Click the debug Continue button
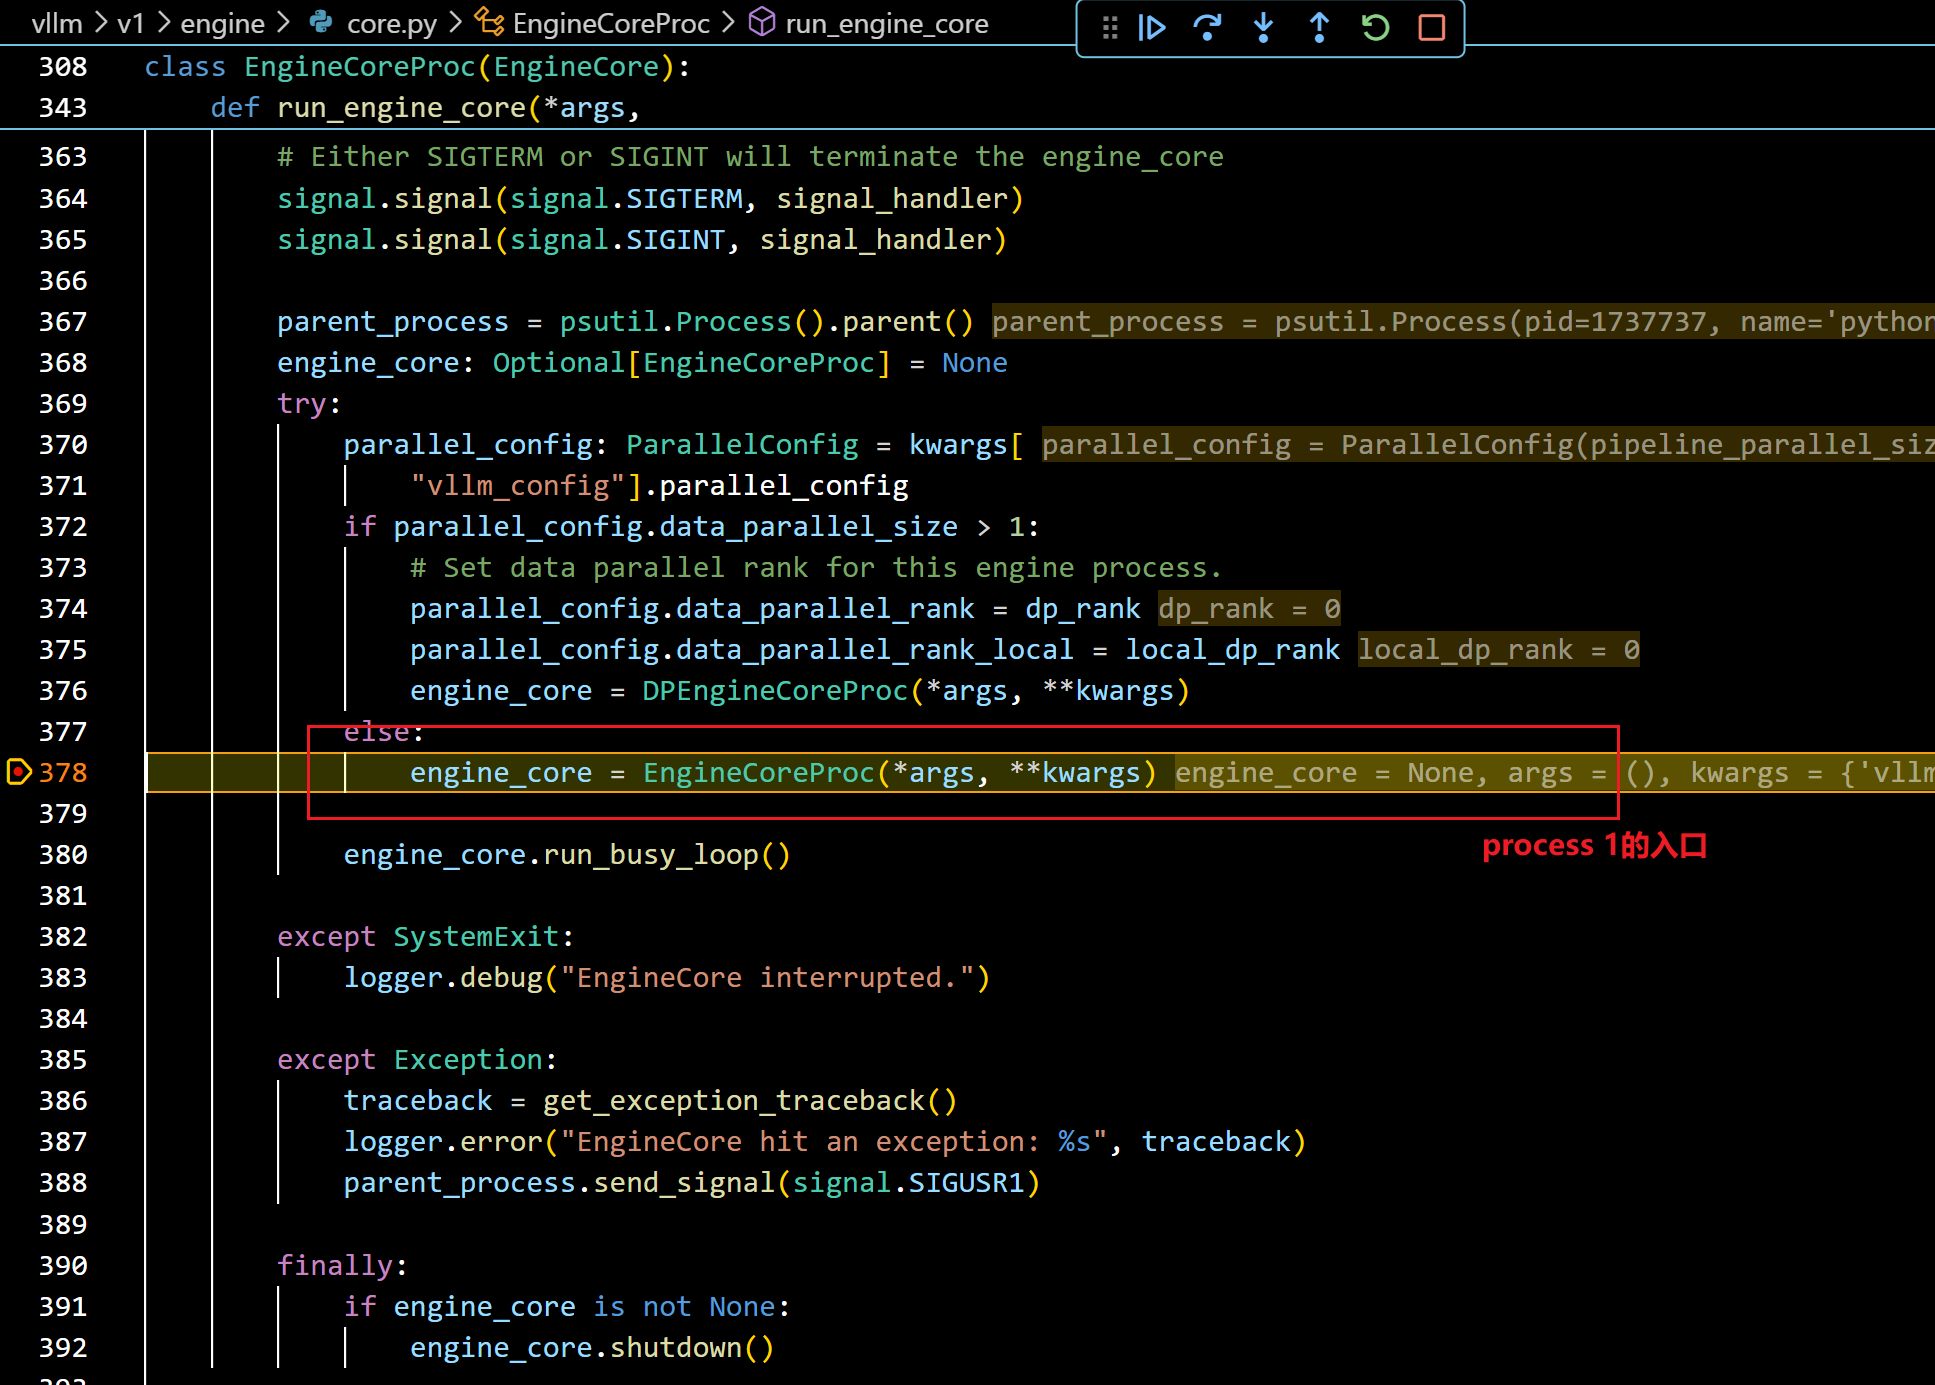Screen dimensions: 1935x1385 tap(1152, 28)
